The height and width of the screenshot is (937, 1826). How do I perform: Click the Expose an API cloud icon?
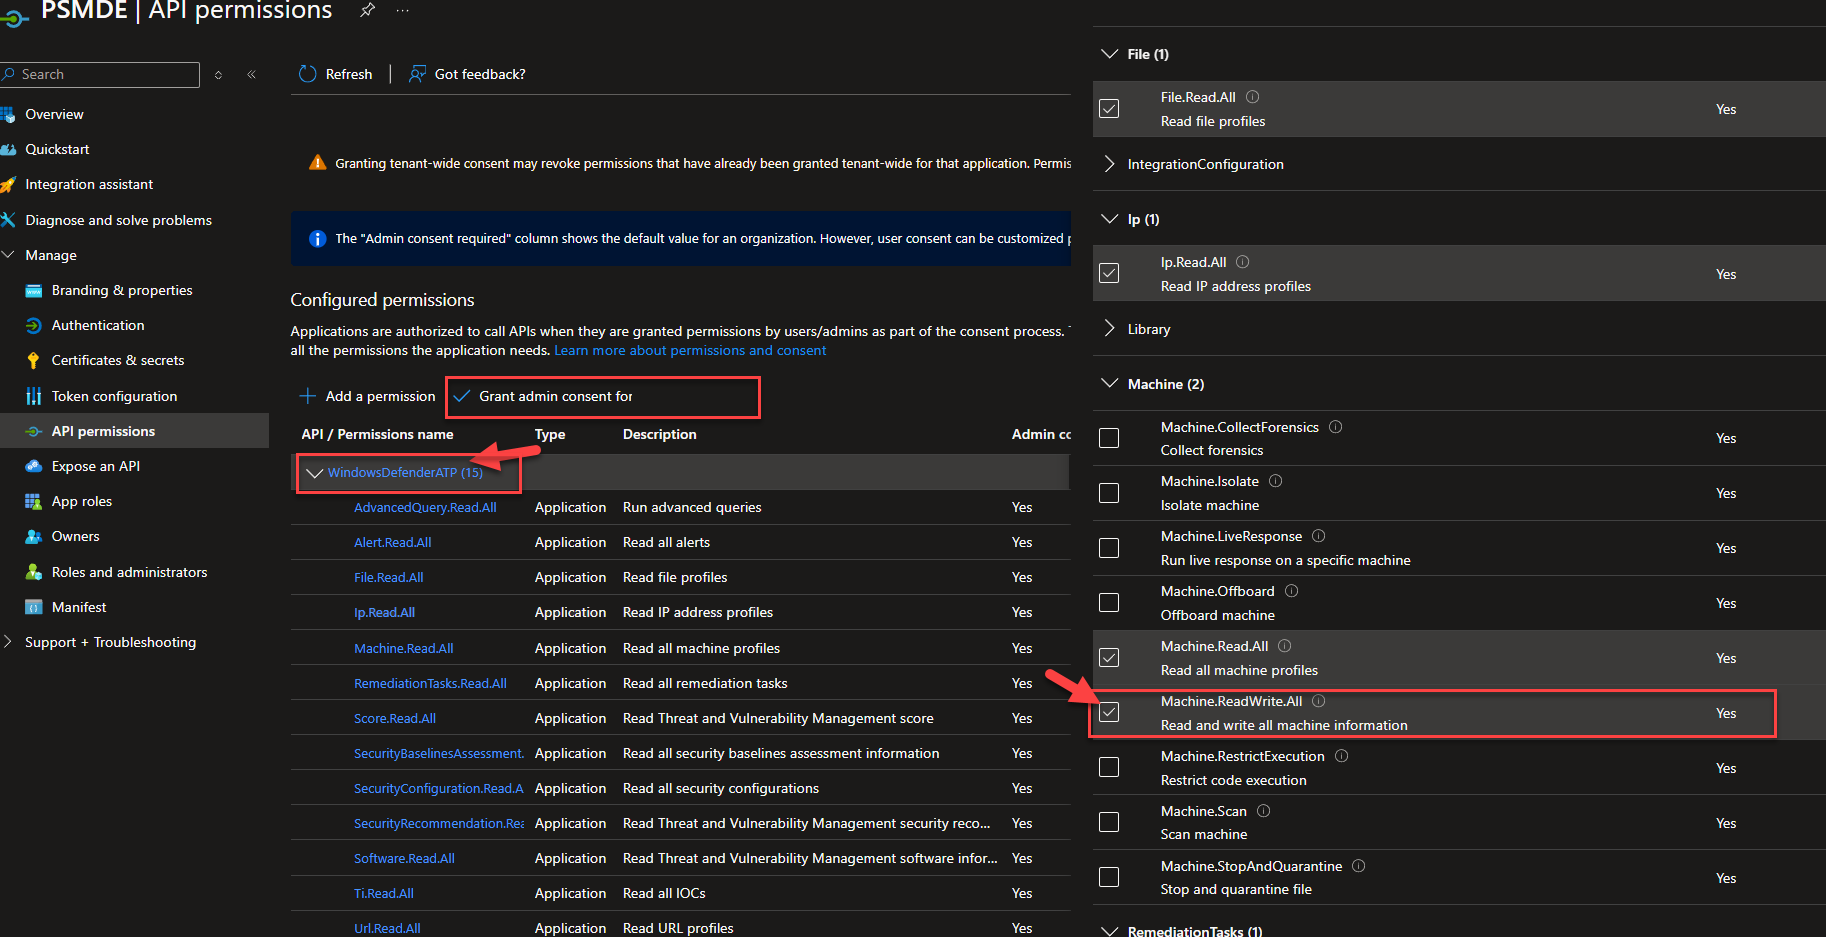[x=33, y=466]
